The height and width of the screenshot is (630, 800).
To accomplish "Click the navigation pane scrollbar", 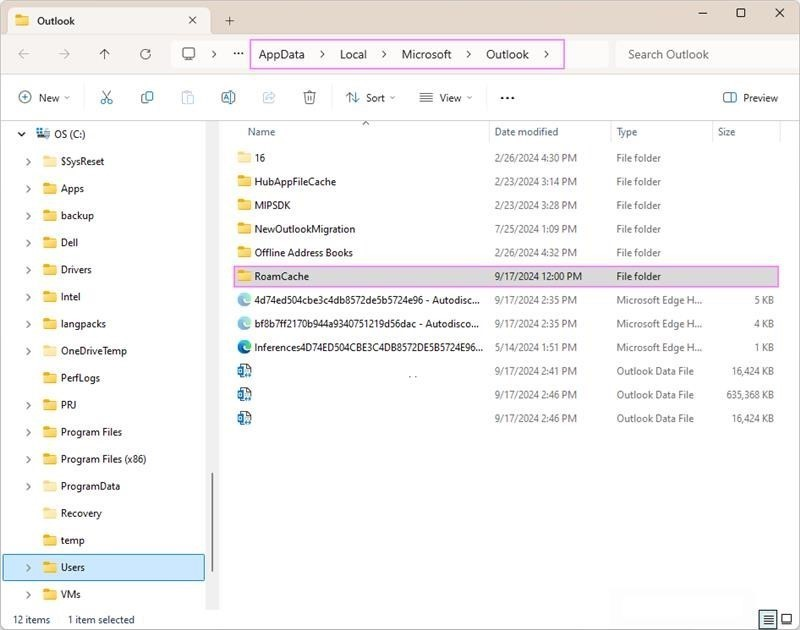I will point(212,522).
